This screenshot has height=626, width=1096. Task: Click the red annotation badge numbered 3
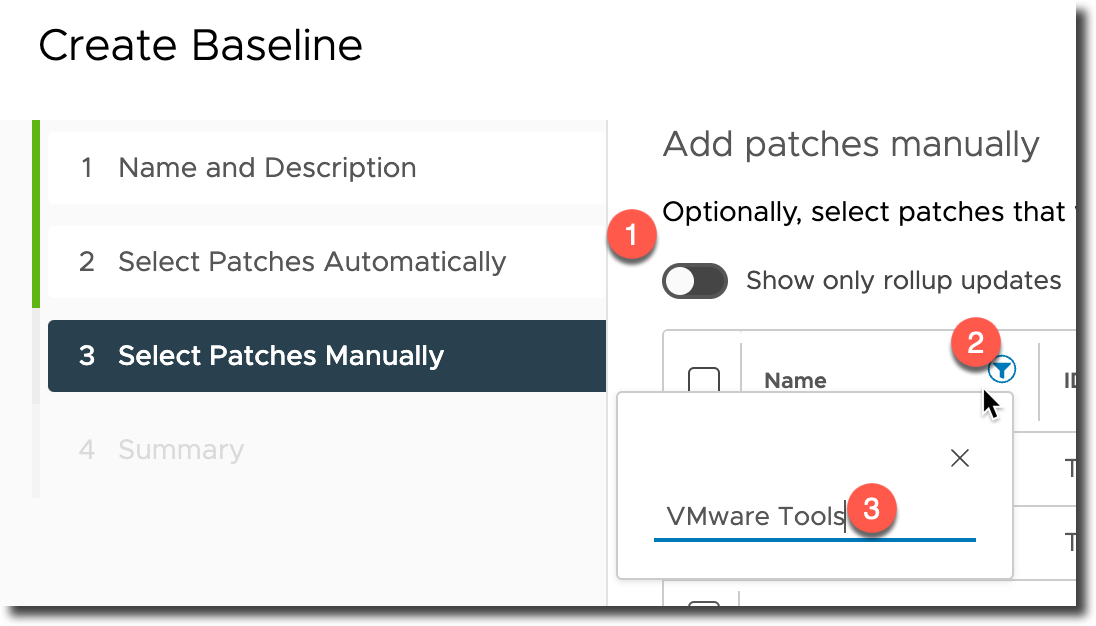(x=872, y=509)
